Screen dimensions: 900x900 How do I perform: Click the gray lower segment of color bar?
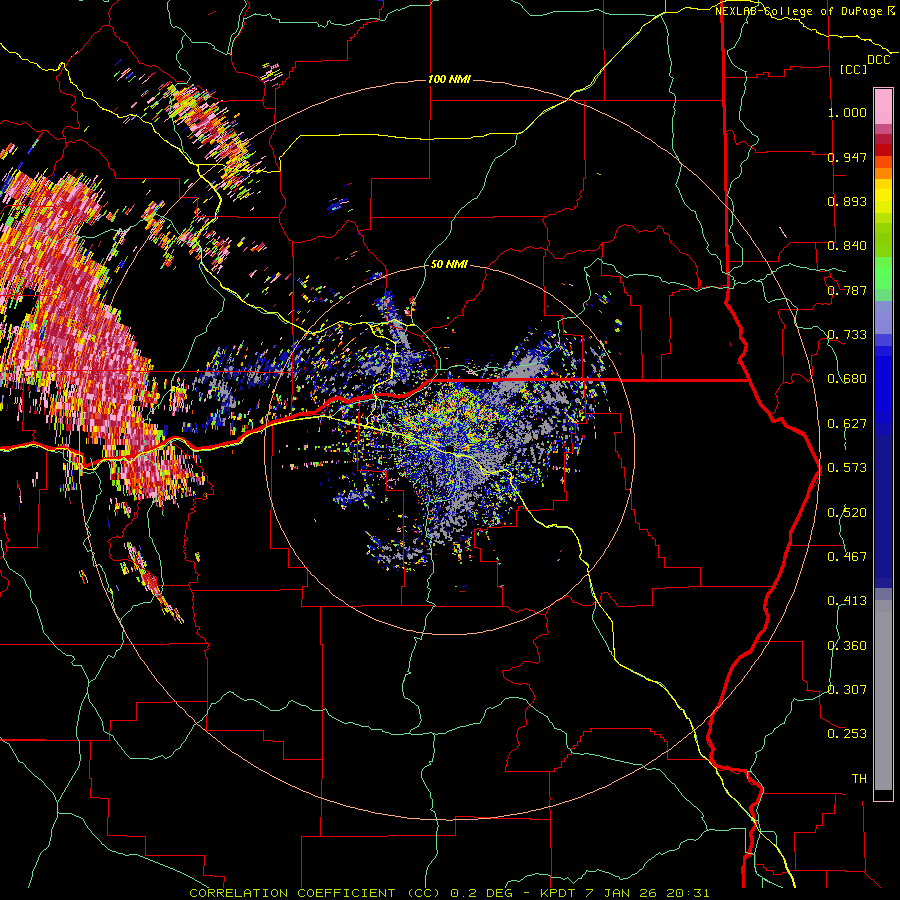click(883, 695)
